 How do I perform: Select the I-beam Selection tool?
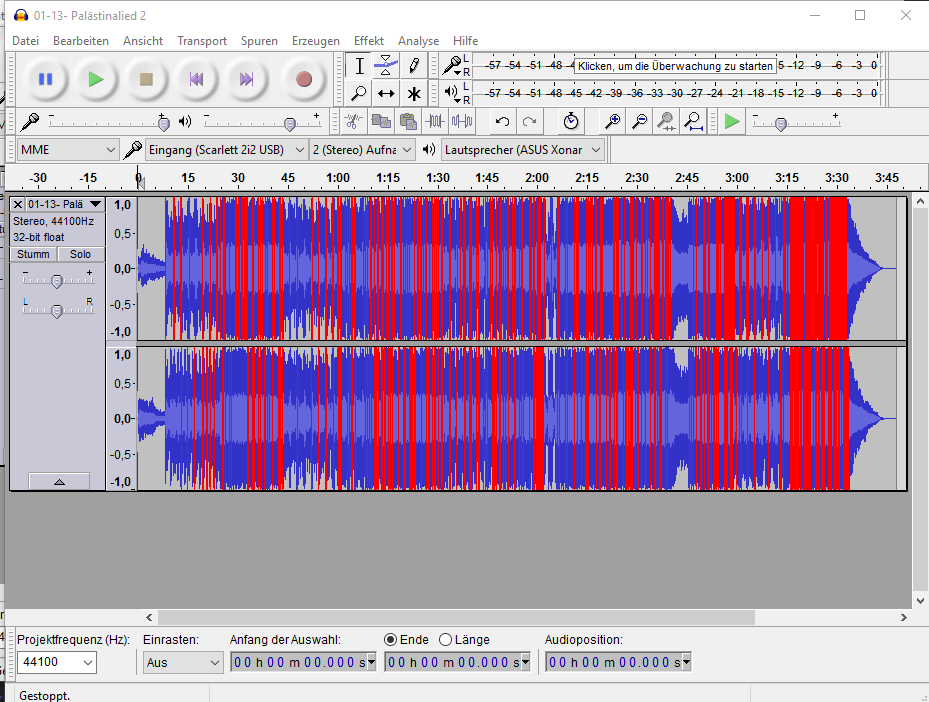[359, 66]
